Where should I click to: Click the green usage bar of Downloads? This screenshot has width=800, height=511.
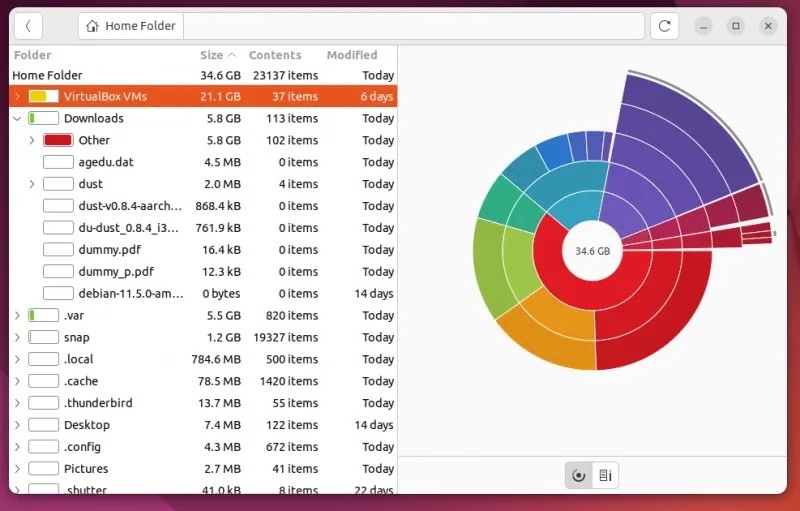[x=43, y=118]
